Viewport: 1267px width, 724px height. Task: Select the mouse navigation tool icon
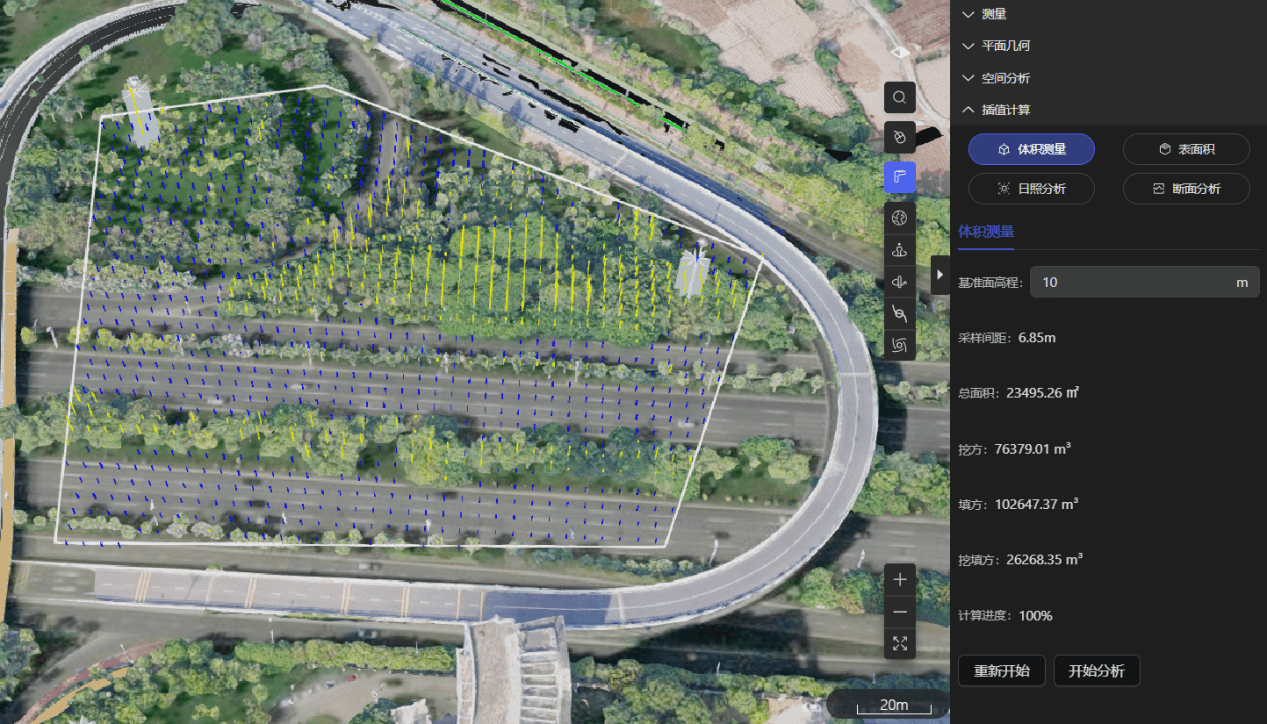pyautogui.click(x=900, y=137)
